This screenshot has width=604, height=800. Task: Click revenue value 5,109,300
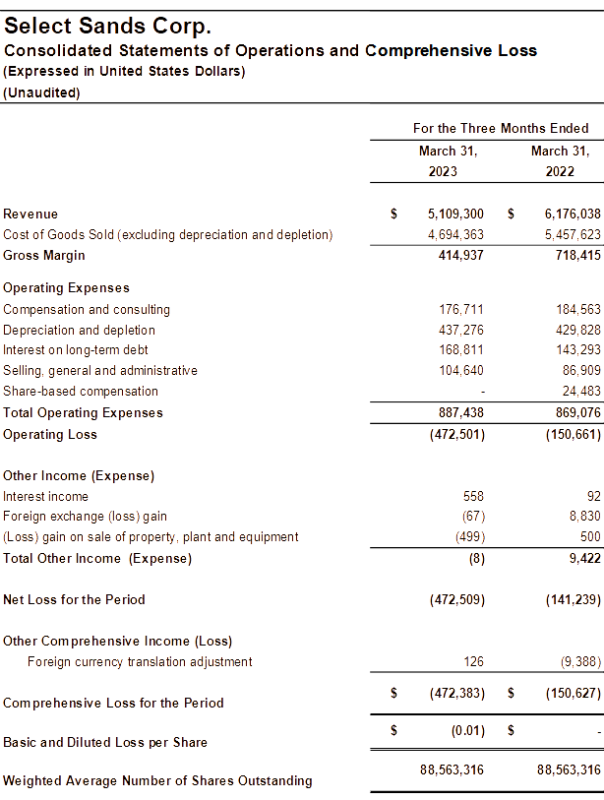tap(456, 214)
